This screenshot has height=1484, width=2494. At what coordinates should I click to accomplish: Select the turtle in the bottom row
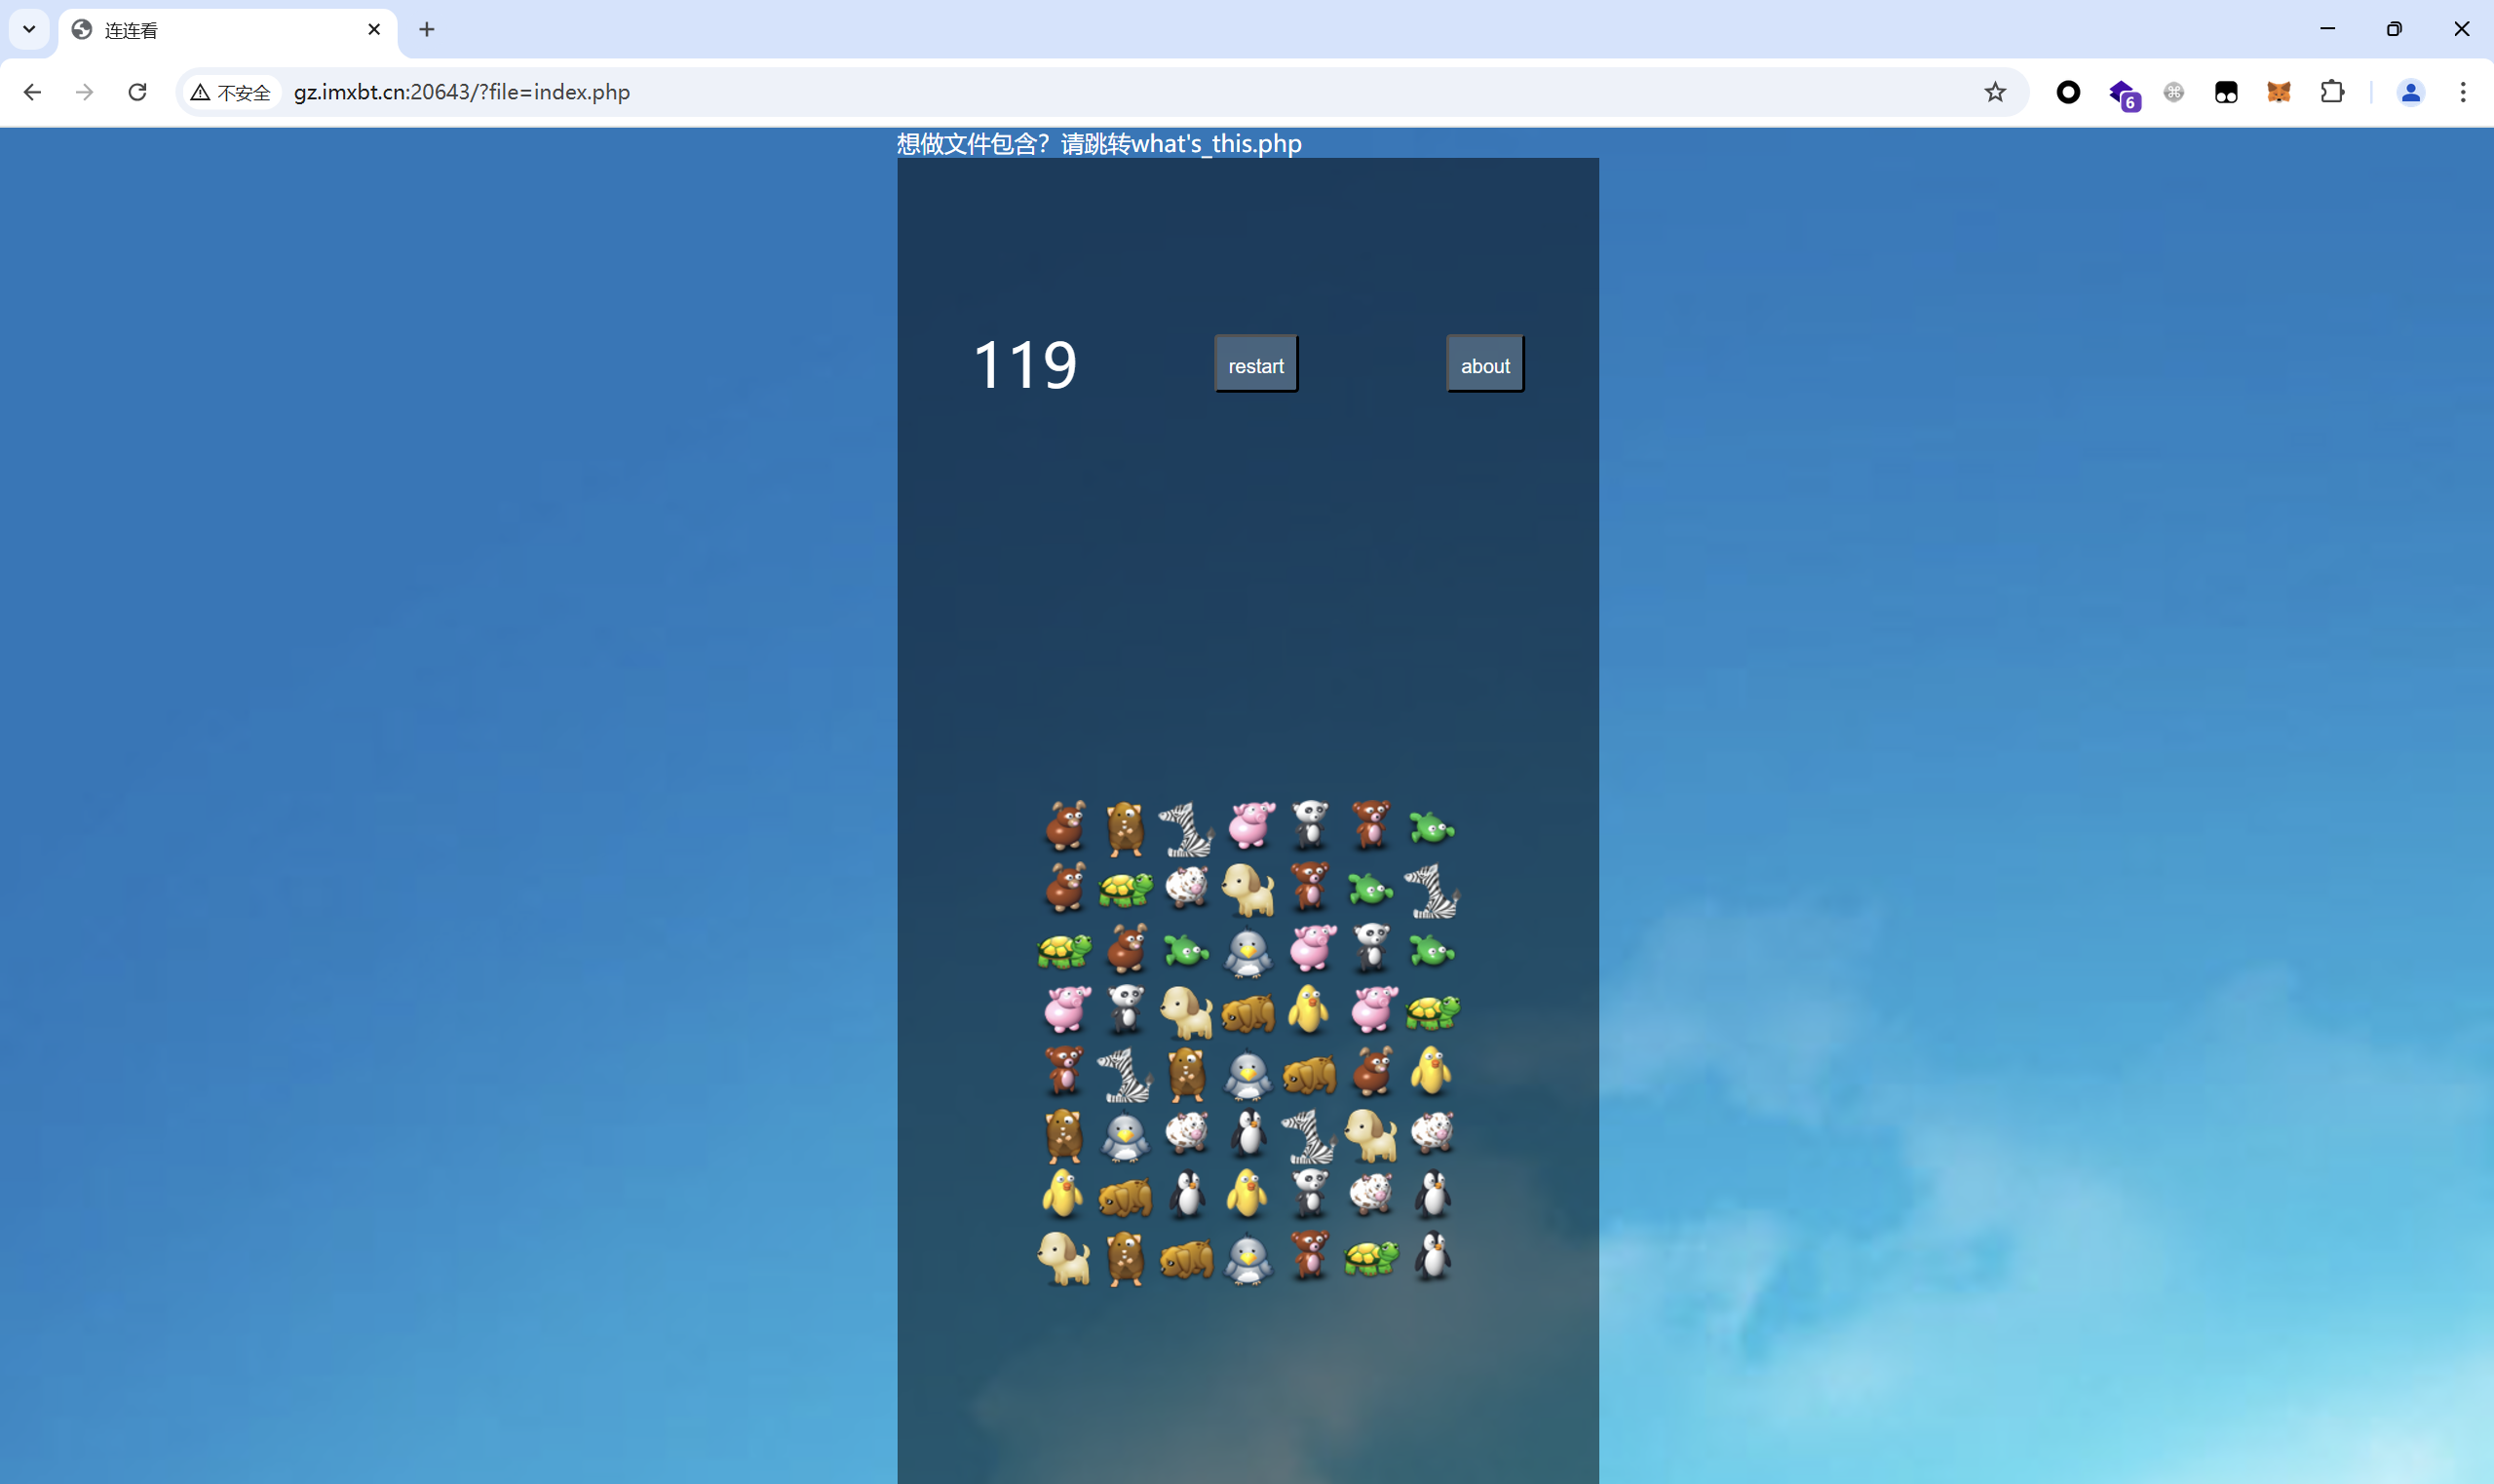pyautogui.click(x=1371, y=1257)
